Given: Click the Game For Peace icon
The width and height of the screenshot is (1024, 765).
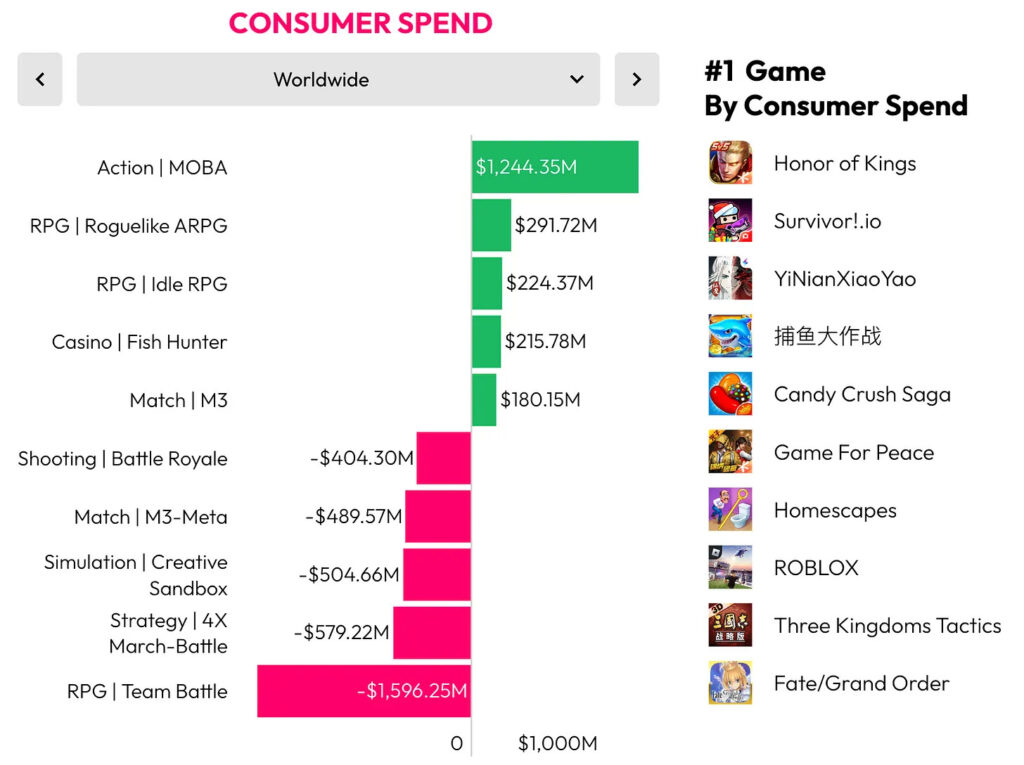Looking at the screenshot, I should (x=730, y=452).
